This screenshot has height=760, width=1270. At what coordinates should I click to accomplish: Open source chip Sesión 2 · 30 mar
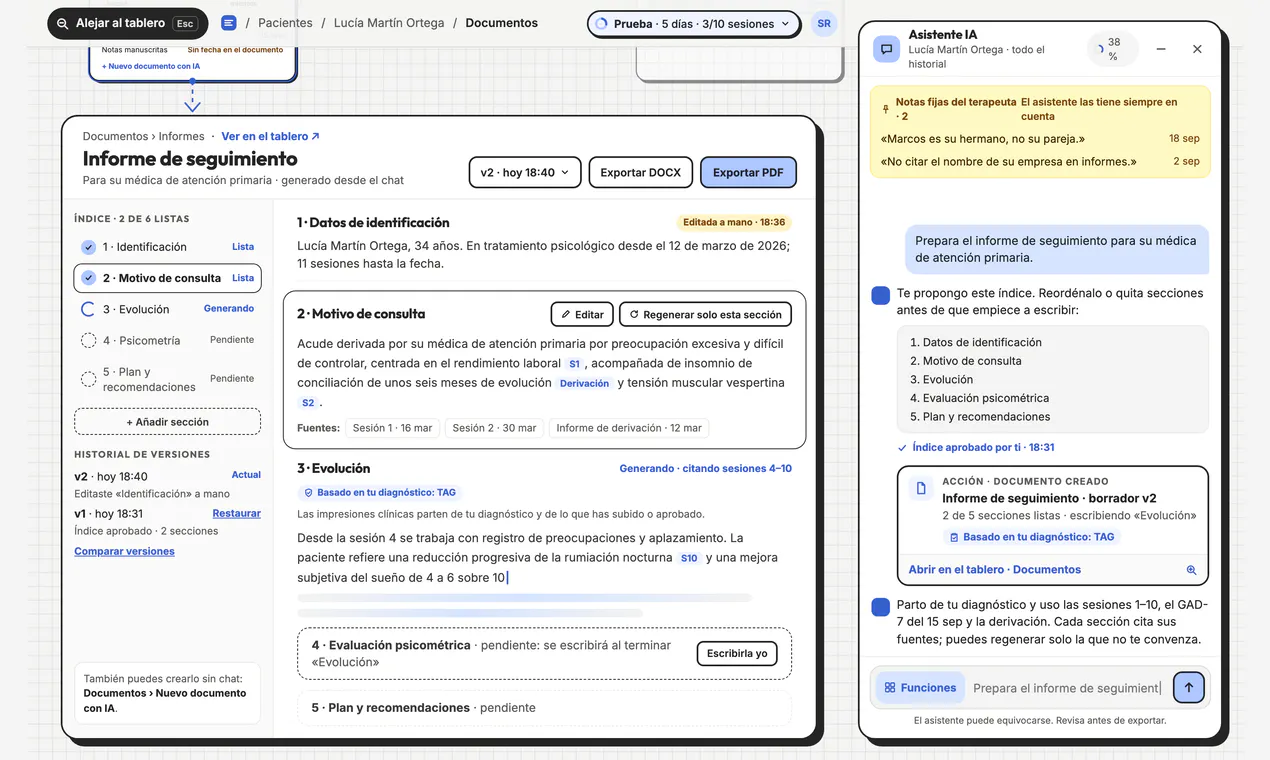pos(494,428)
